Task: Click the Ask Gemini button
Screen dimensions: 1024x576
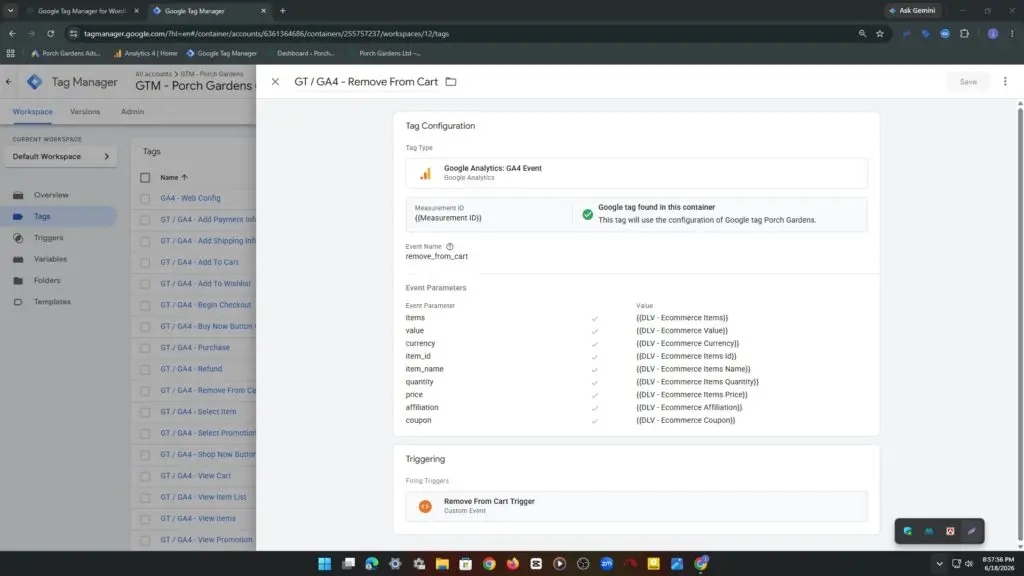Action: pos(912,10)
